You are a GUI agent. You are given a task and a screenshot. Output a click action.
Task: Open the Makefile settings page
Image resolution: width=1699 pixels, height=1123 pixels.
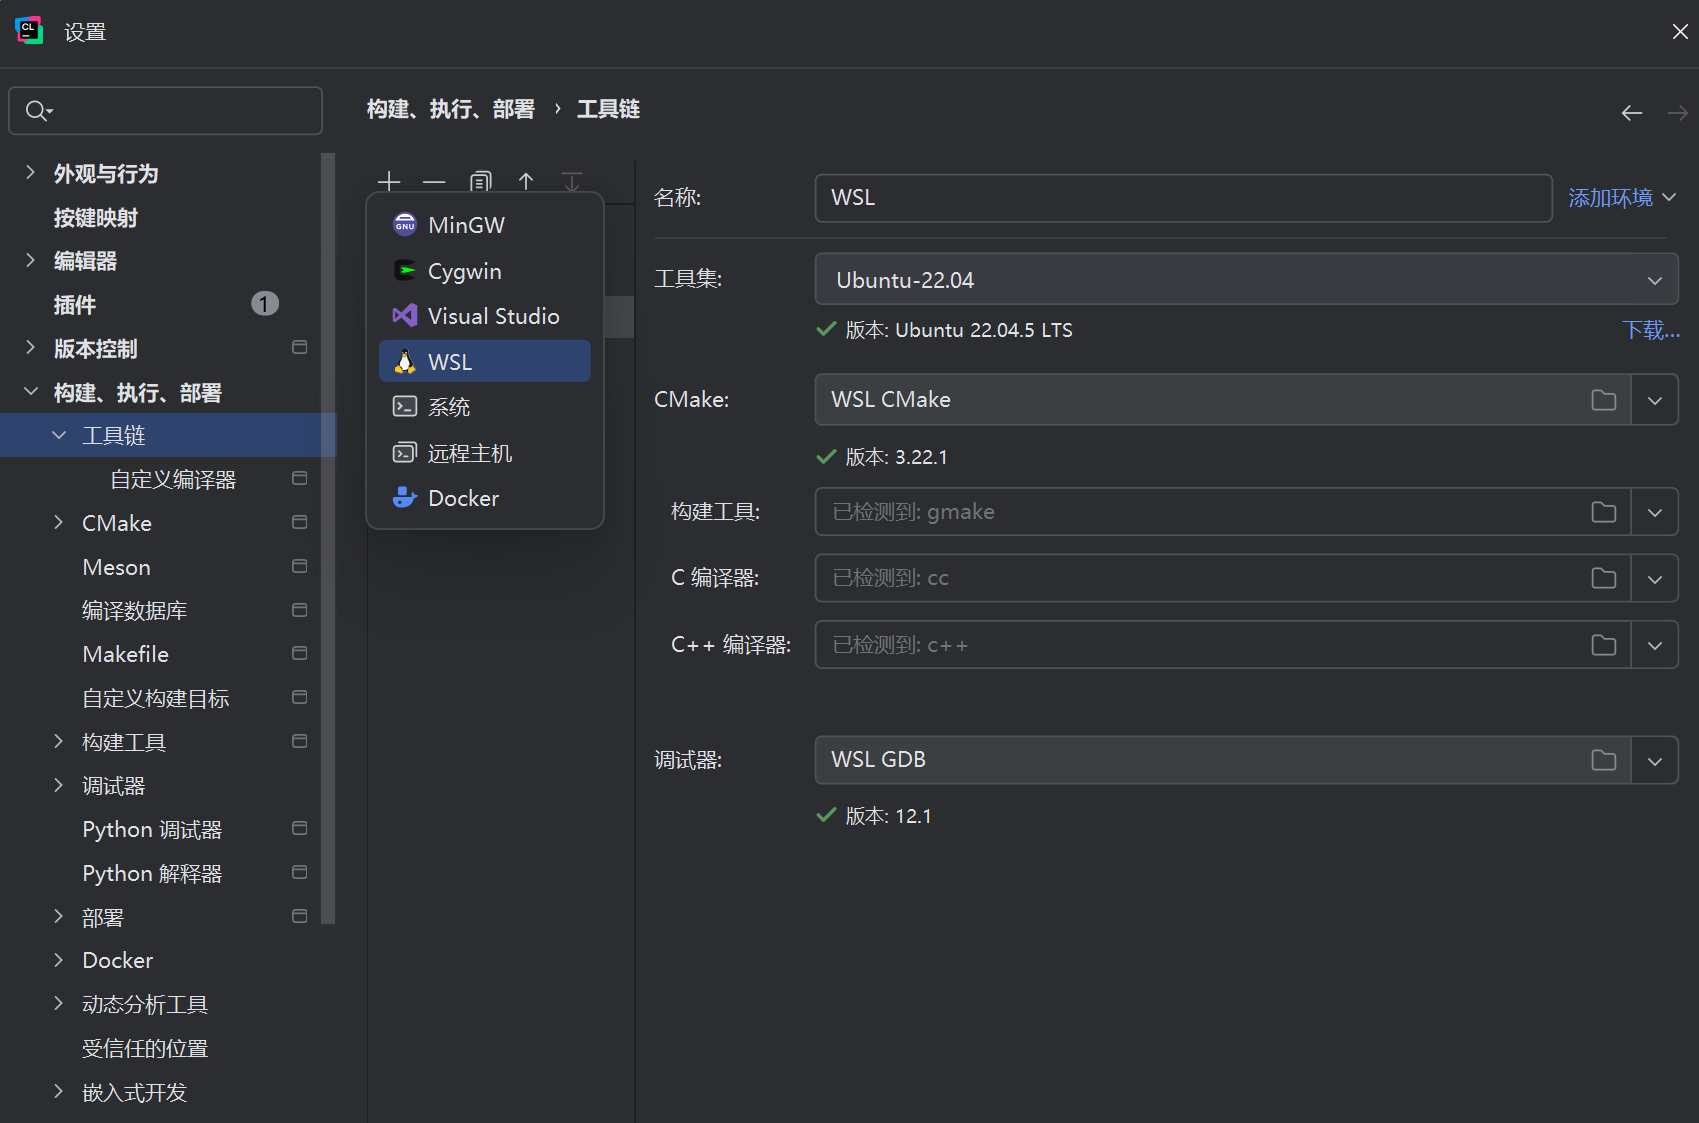(126, 654)
